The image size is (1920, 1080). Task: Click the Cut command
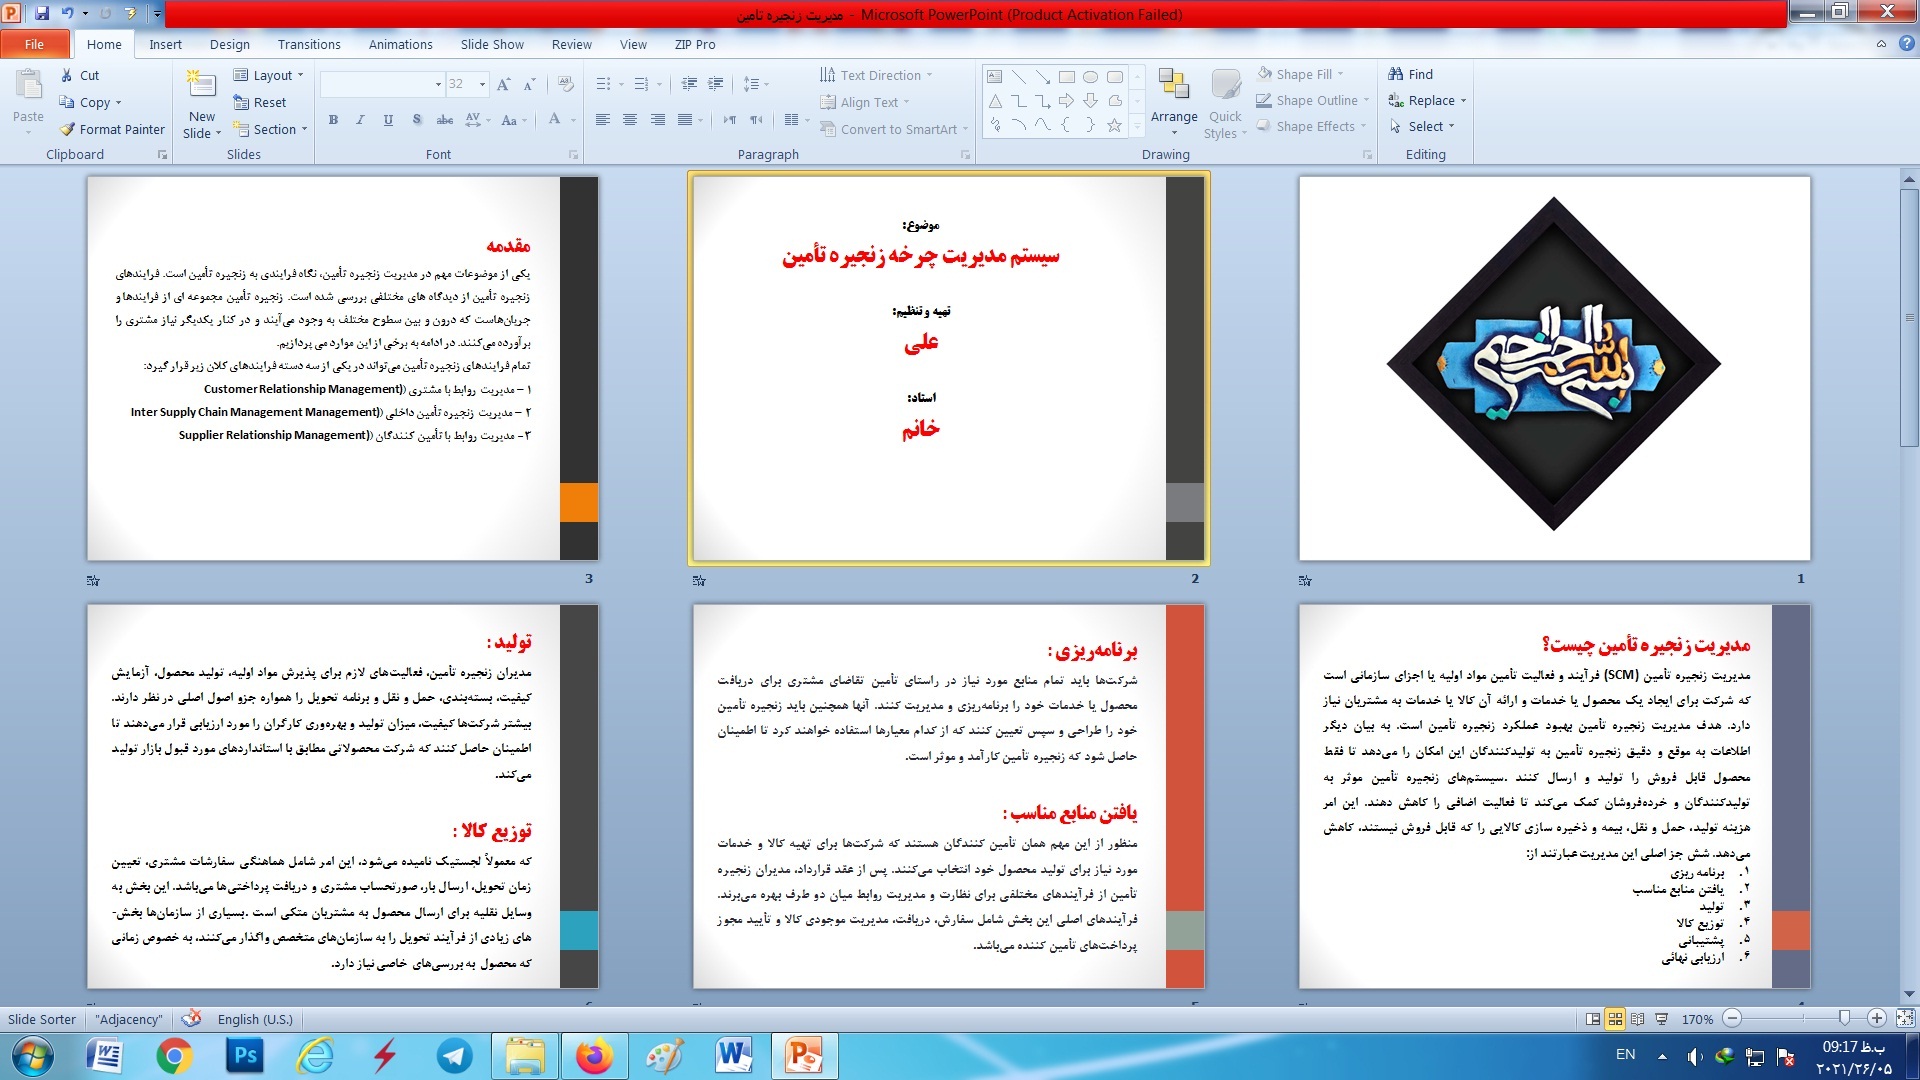(x=80, y=75)
